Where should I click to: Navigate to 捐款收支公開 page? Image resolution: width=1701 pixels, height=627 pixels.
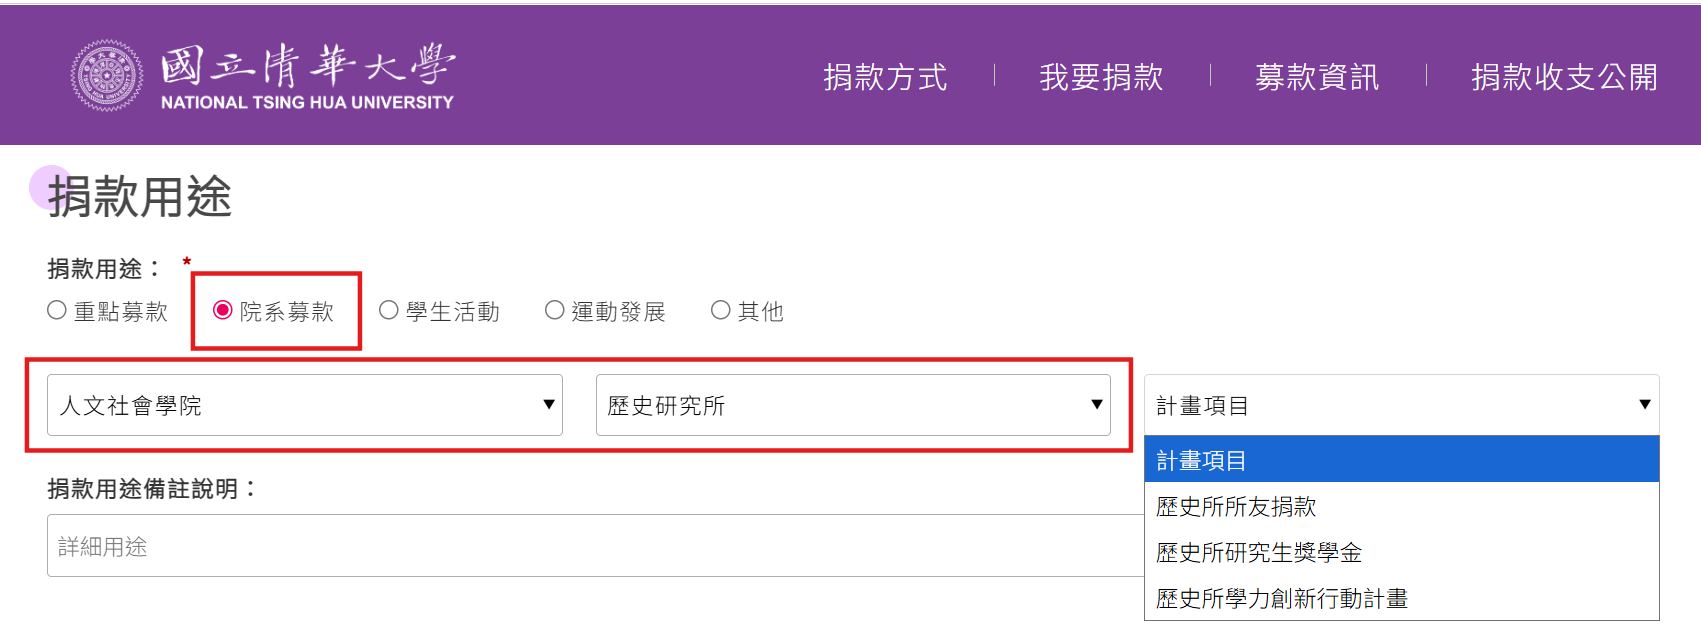tap(1564, 77)
